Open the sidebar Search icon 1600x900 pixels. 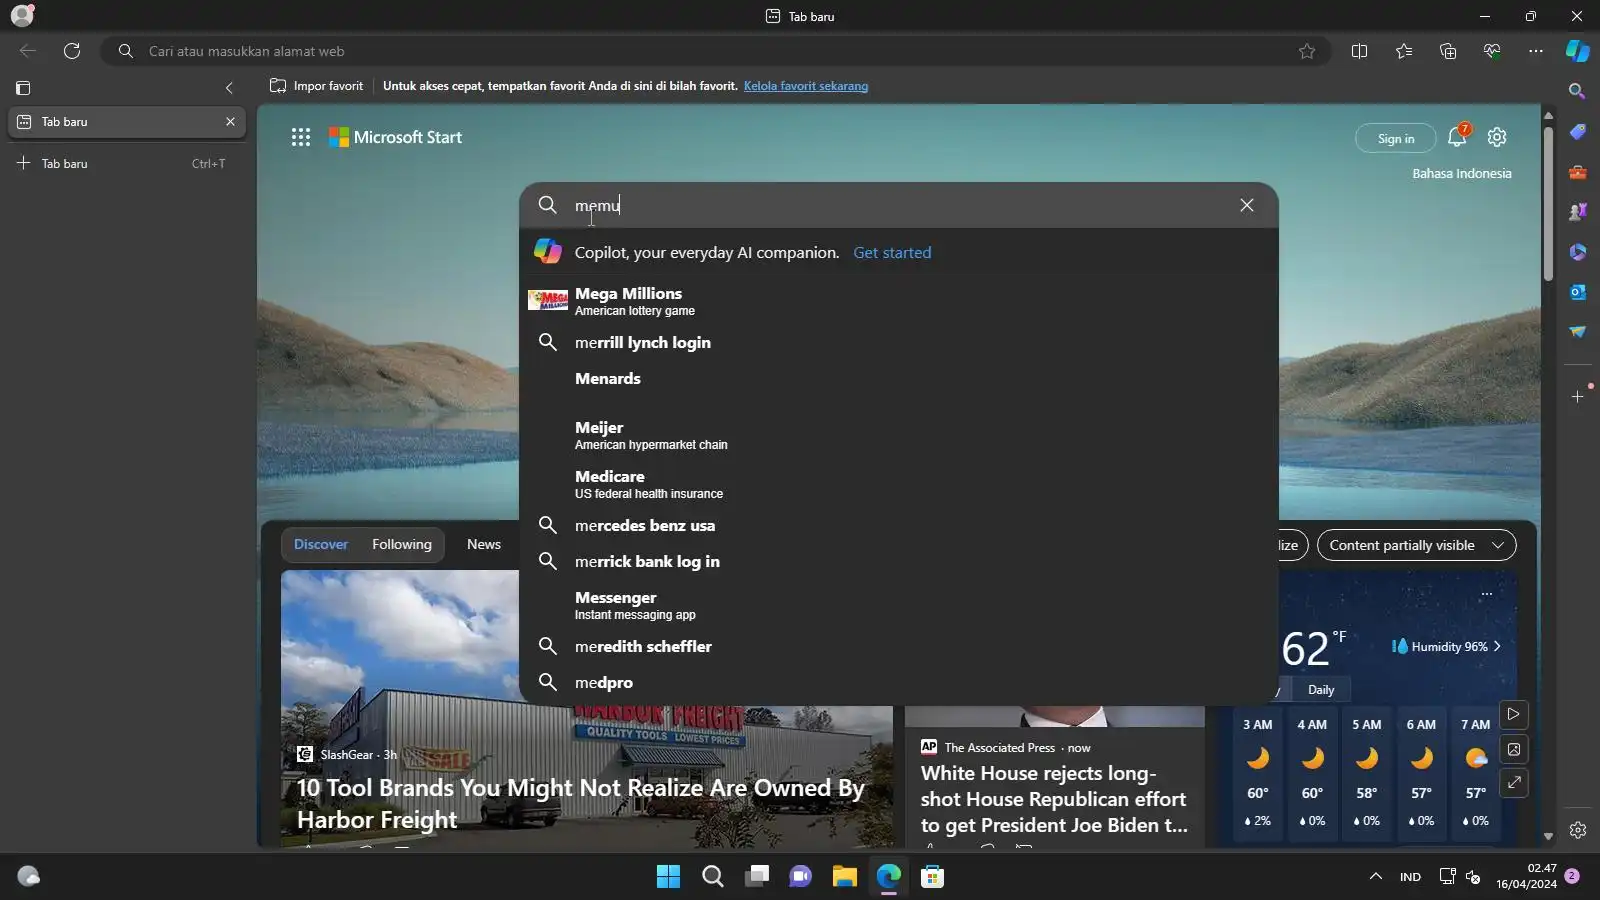pos(1577,91)
